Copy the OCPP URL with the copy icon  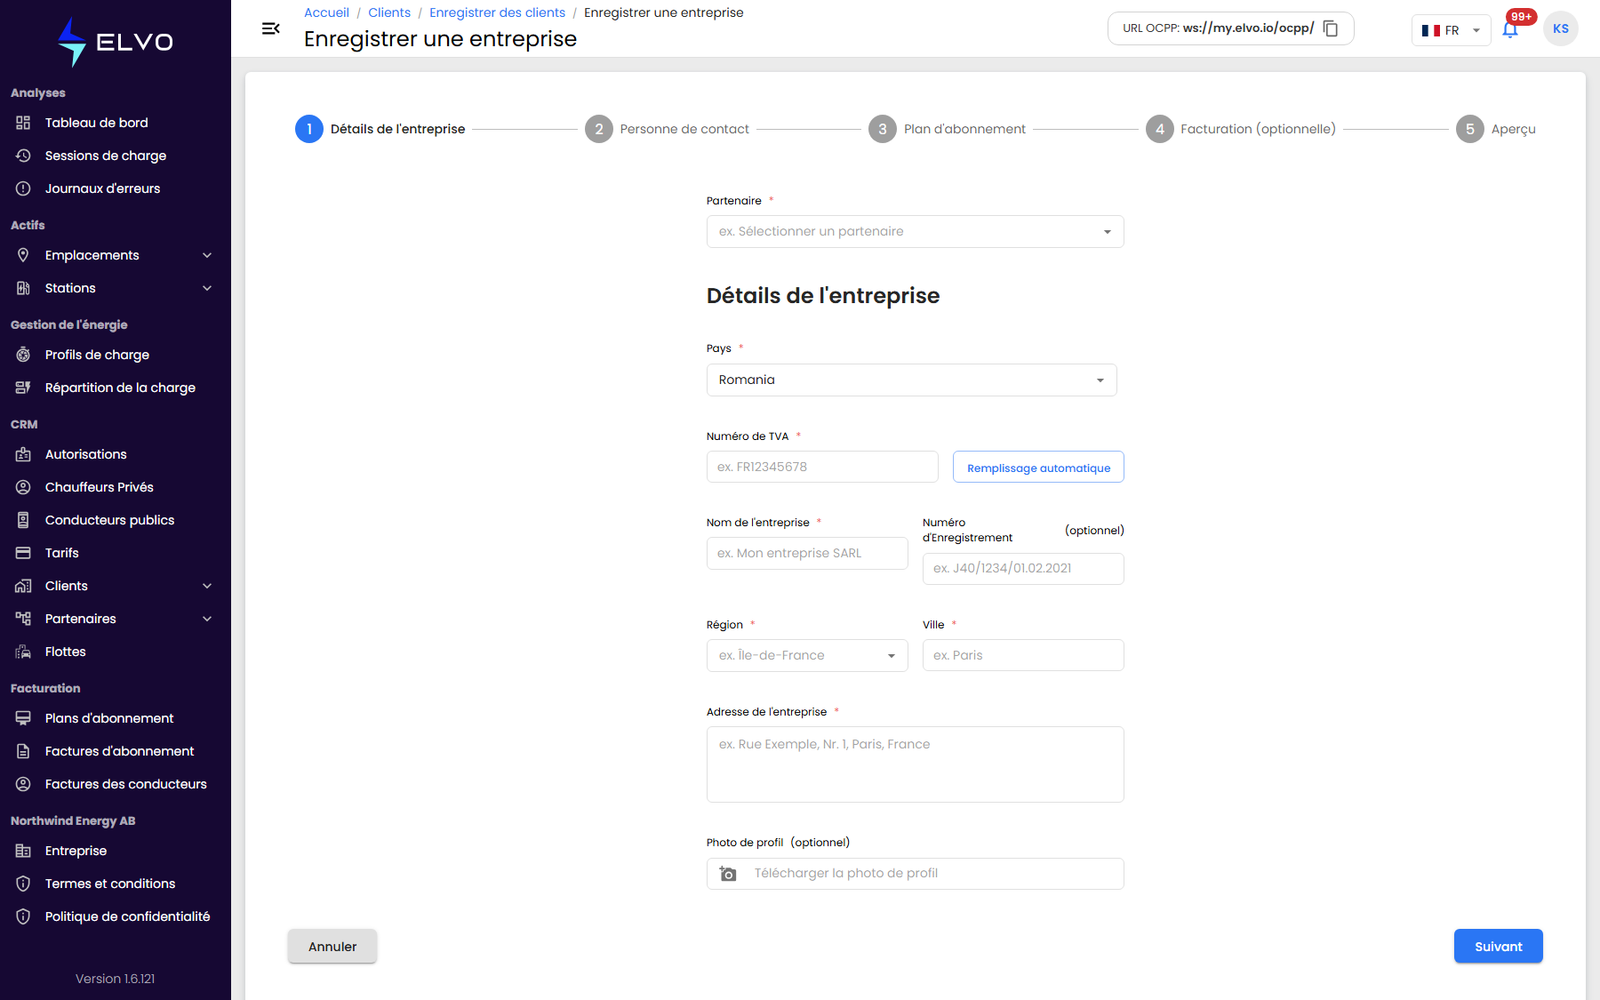click(x=1331, y=28)
